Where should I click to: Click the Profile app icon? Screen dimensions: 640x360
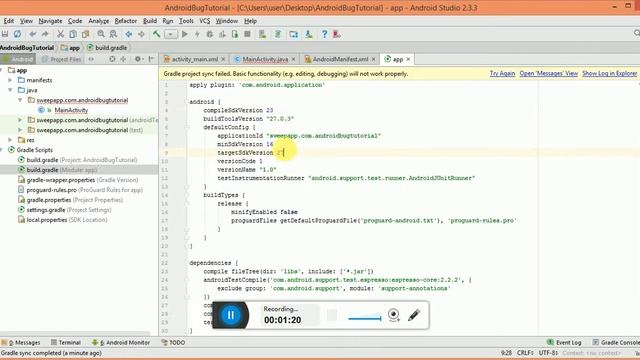tap(222, 34)
